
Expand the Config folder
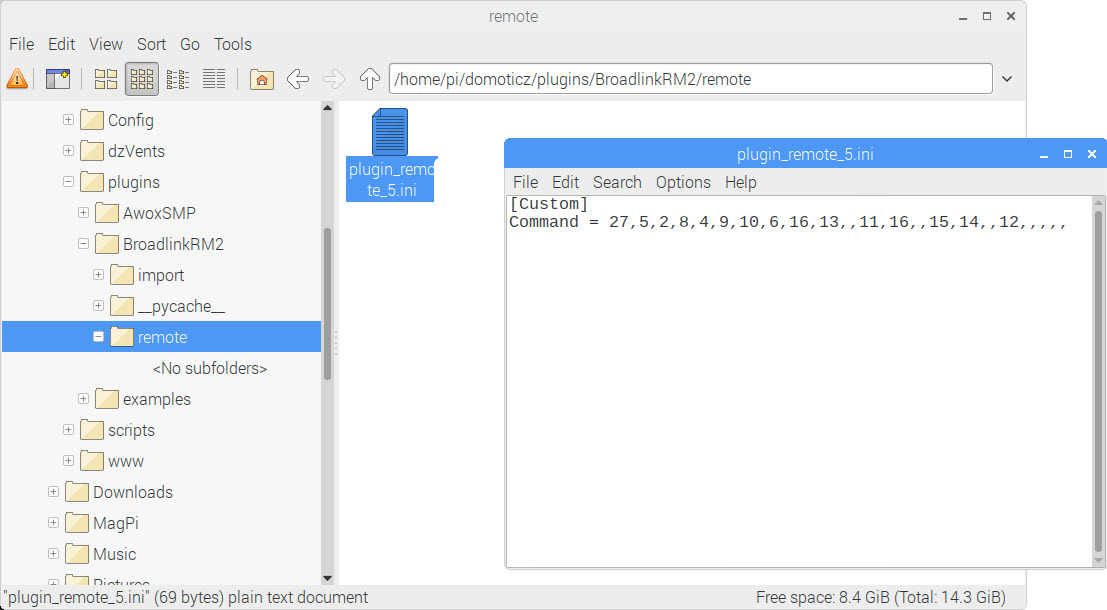pyautogui.click(x=68, y=119)
